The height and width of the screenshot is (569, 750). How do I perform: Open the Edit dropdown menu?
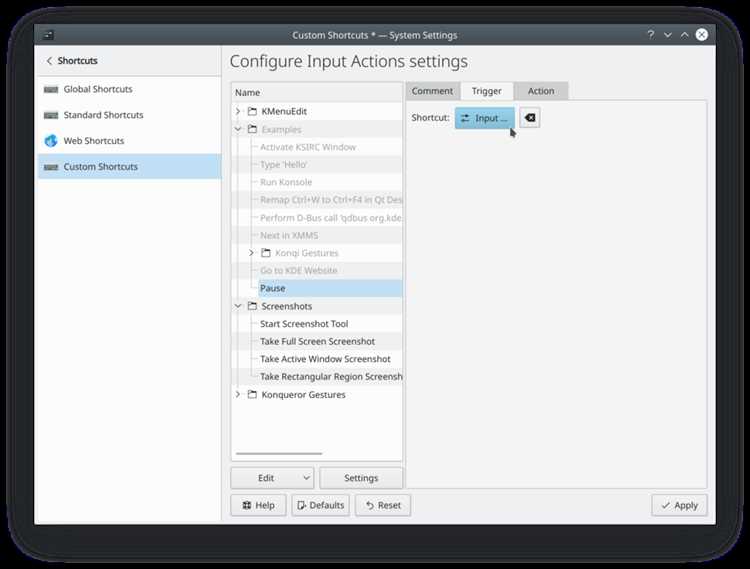272,478
